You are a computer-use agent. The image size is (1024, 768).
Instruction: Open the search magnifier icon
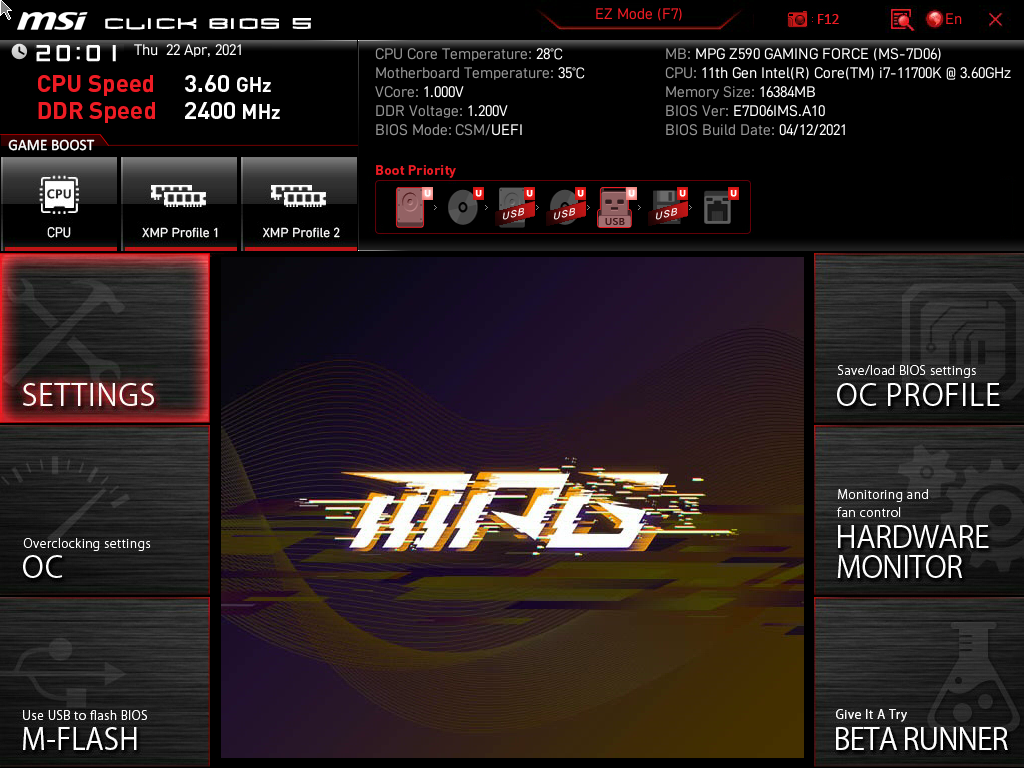tap(902, 20)
